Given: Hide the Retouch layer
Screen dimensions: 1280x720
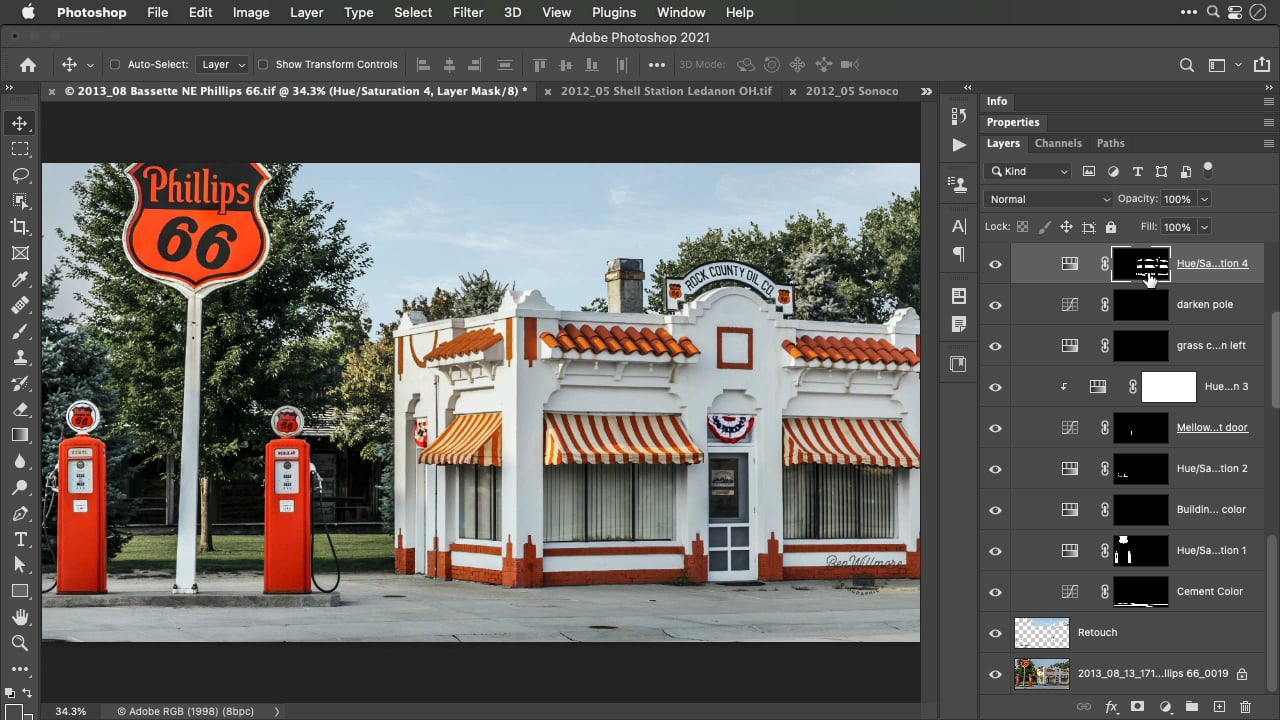Looking at the screenshot, I should click(x=995, y=633).
